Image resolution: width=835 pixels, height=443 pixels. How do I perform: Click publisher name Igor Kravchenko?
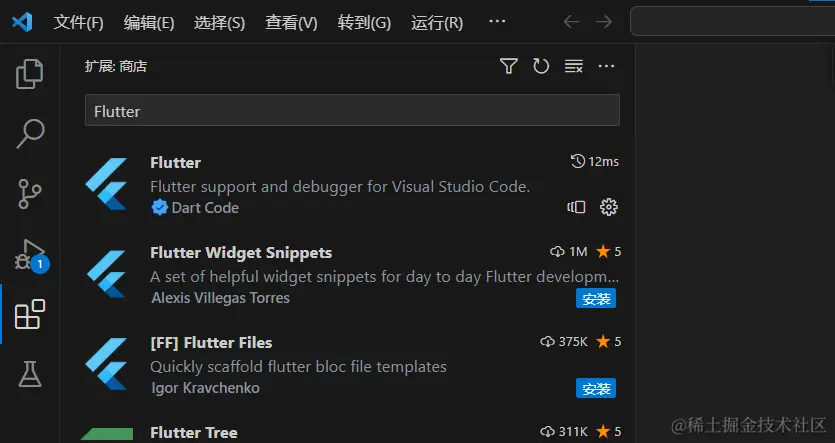[x=205, y=388]
